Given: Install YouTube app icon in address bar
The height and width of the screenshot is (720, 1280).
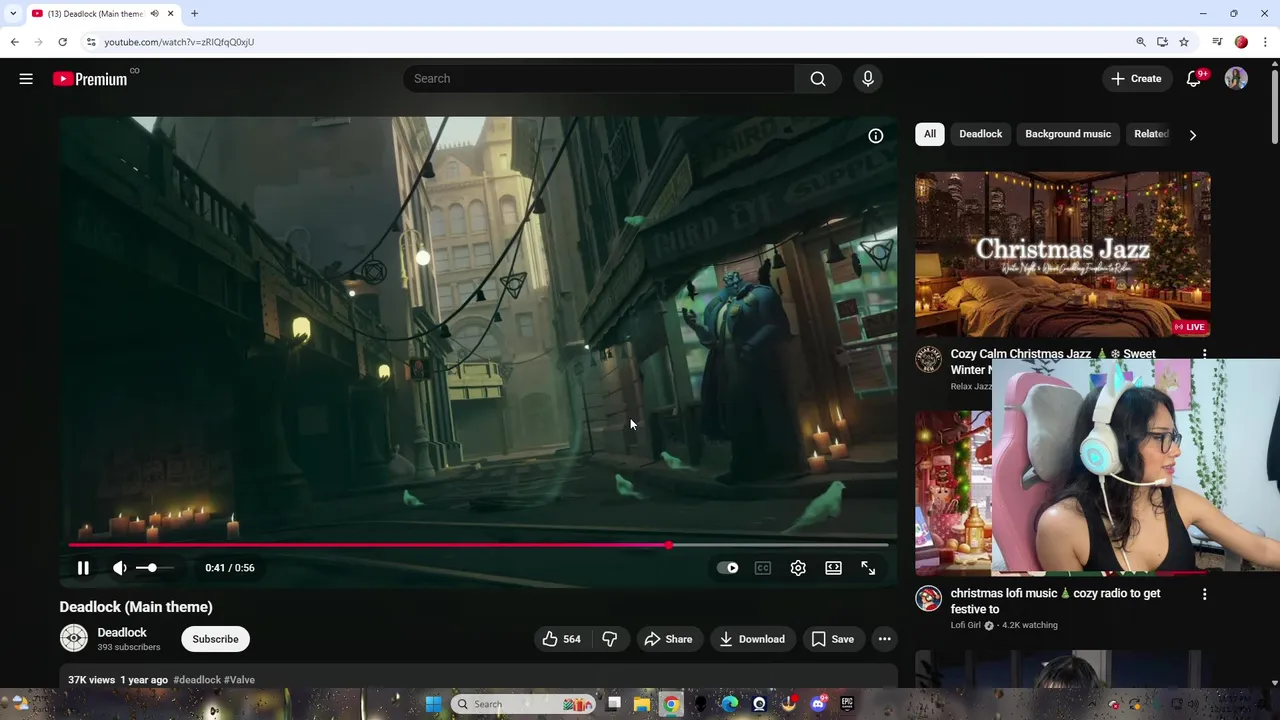Looking at the screenshot, I should click(1162, 42).
